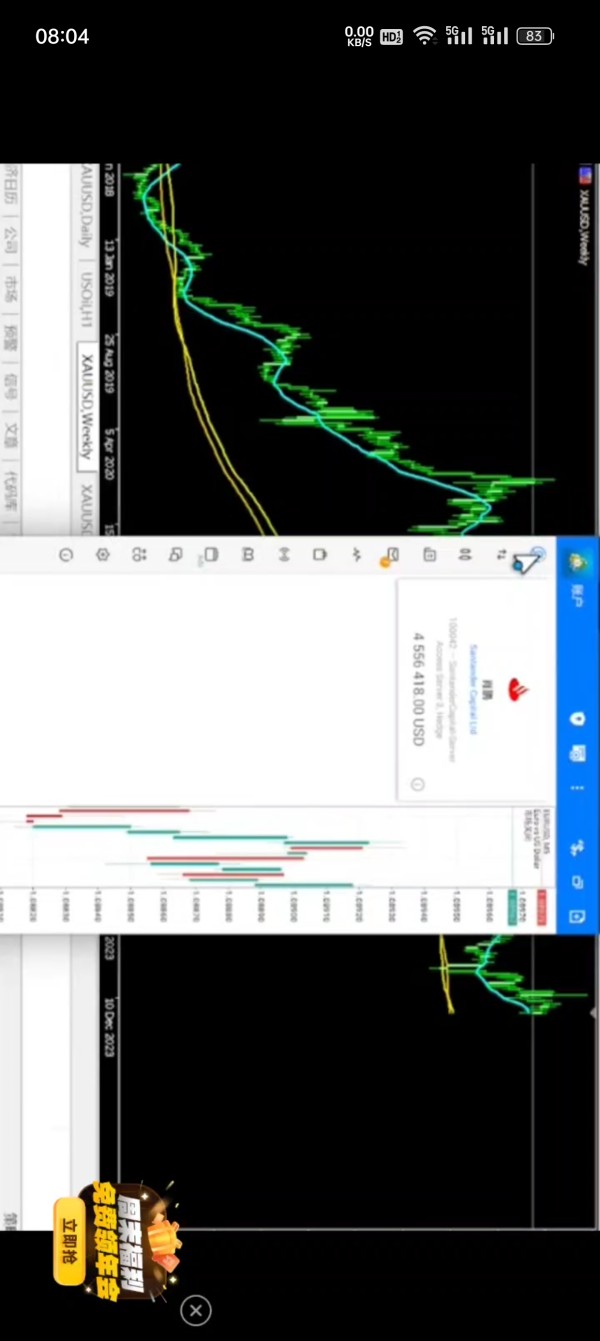Viewport: 600px width, 1341px height.
Task: Switch to the USOil,H1 chart tab
Action: click(87, 298)
